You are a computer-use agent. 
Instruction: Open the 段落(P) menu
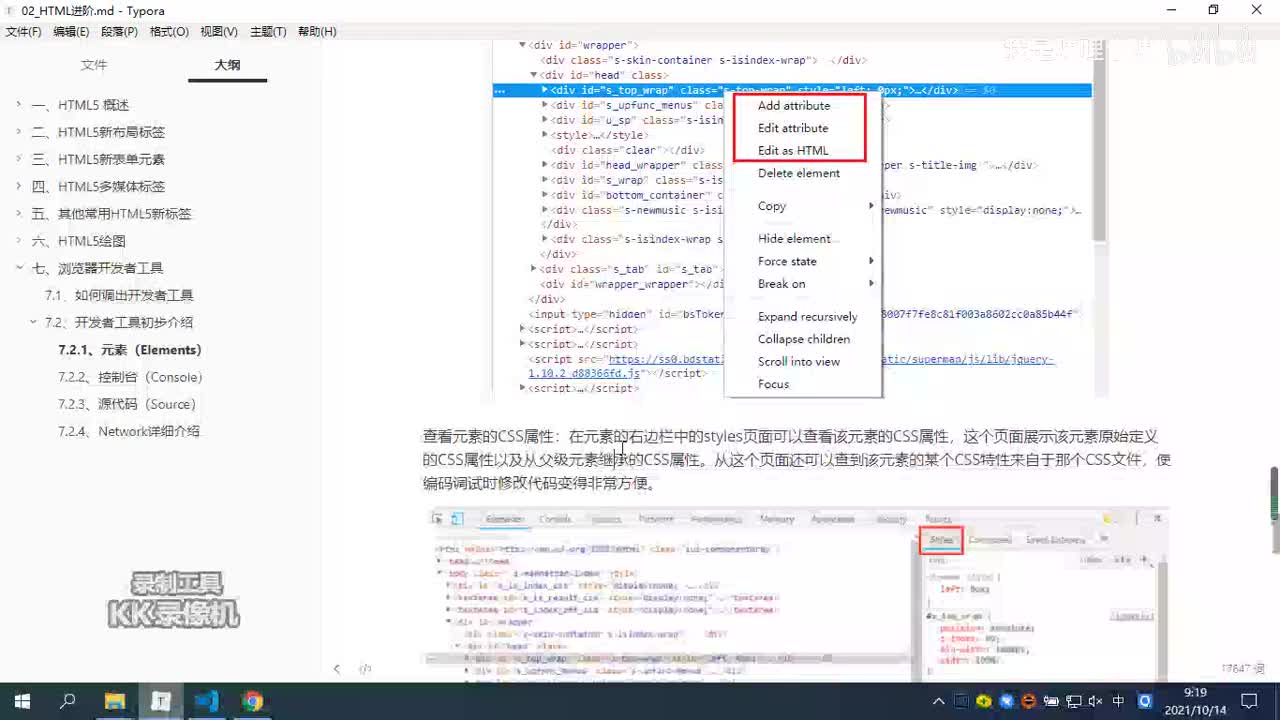(x=119, y=32)
